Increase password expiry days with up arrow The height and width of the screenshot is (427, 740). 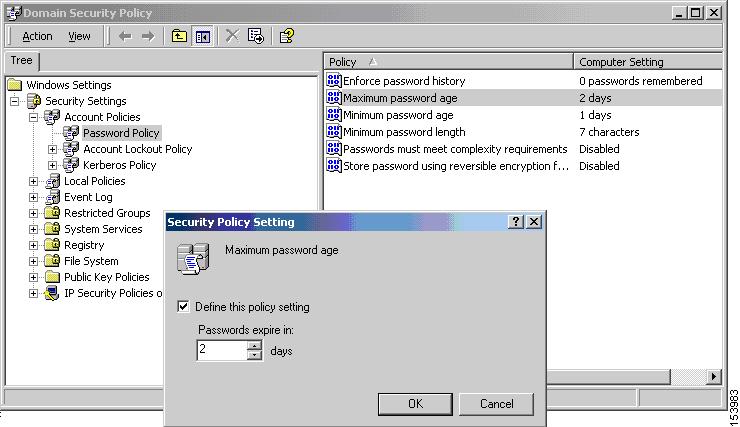(254, 345)
